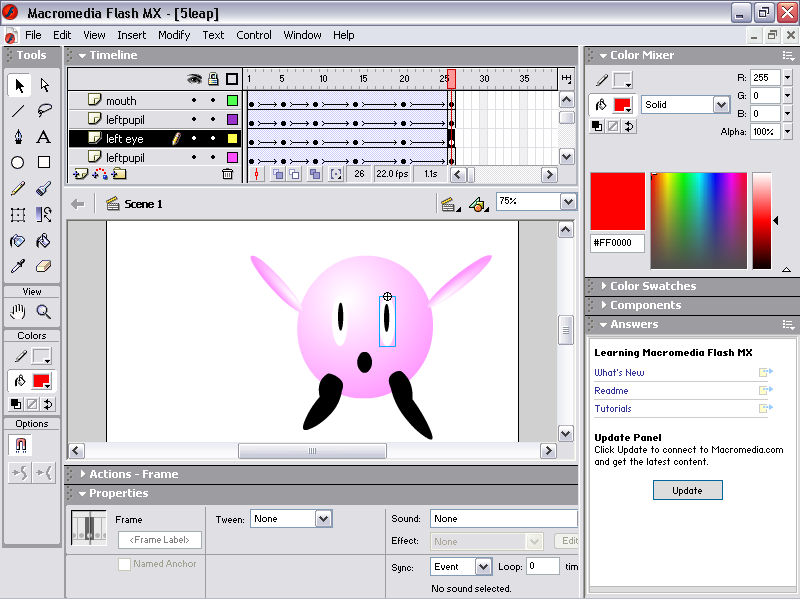
Task: Select the Pen tool
Action: coord(18,137)
